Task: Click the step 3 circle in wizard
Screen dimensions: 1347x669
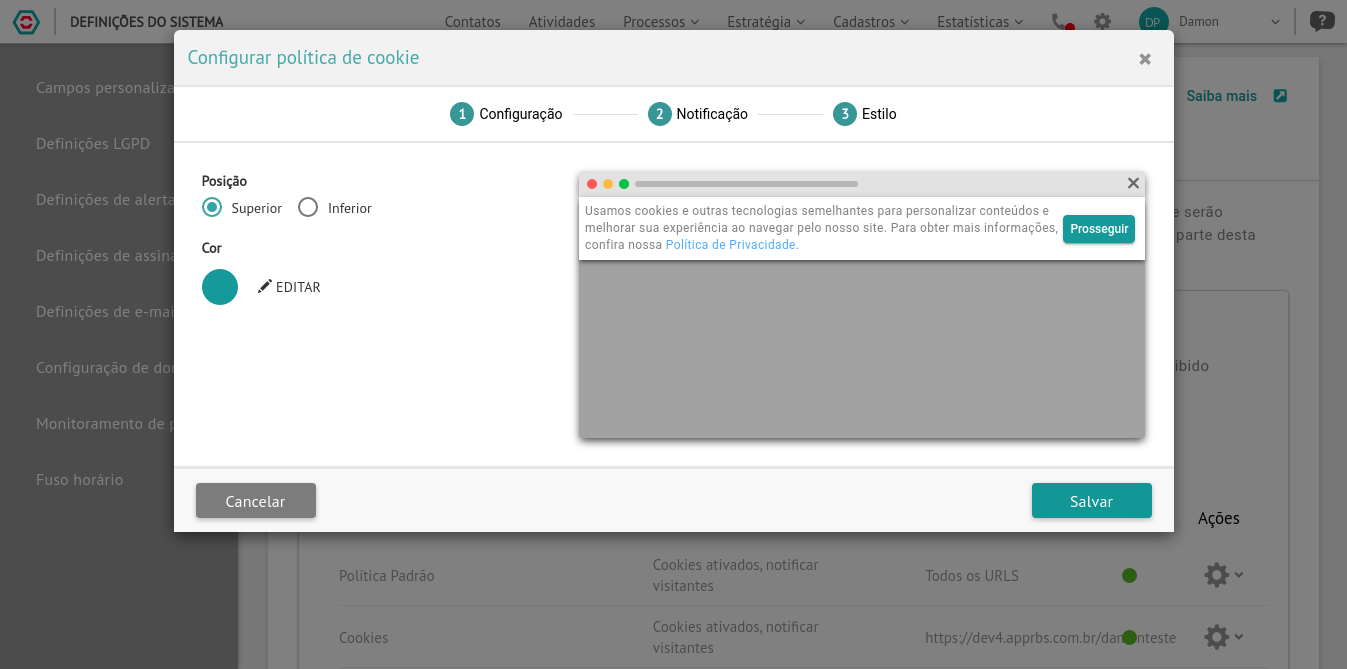Action: click(844, 114)
